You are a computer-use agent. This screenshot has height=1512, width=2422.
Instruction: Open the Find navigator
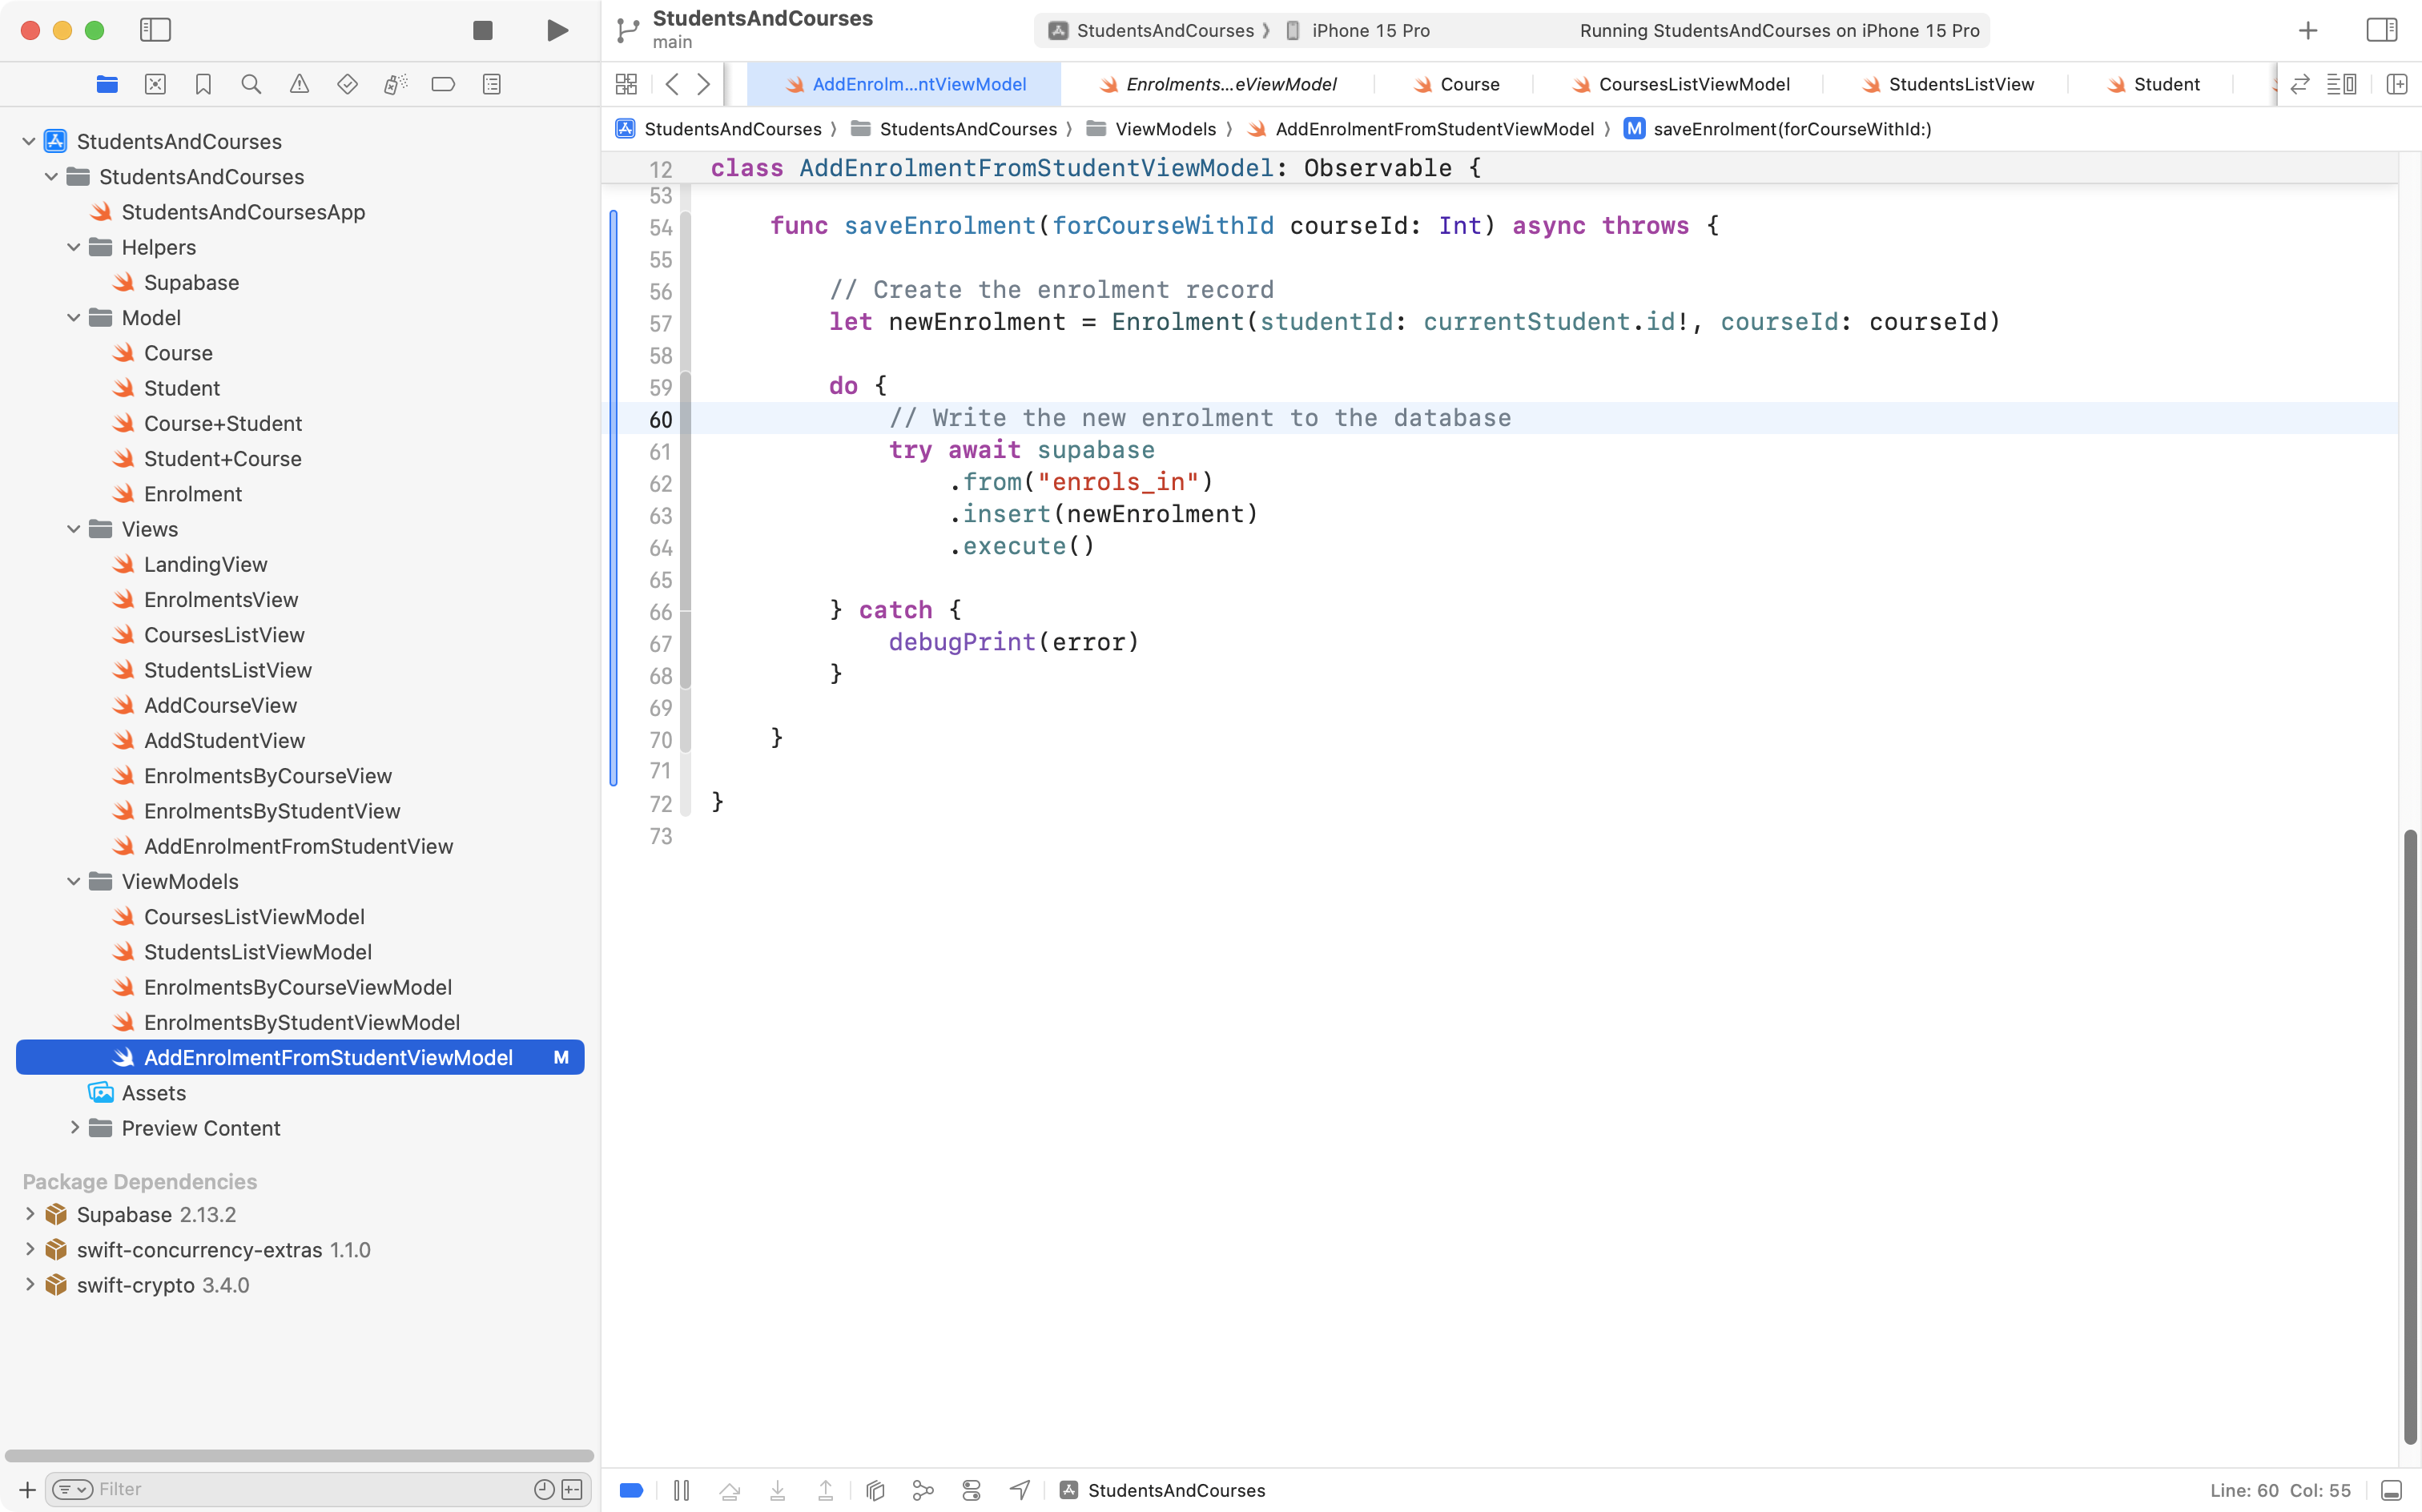(251, 84)
